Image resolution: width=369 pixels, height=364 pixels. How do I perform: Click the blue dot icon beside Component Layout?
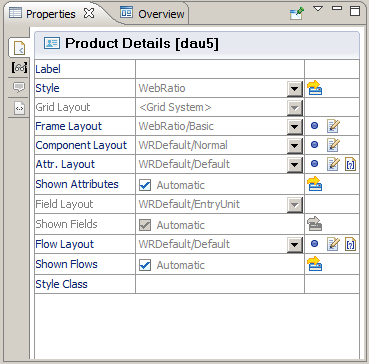pyautogui.click(x=314, y=145)
